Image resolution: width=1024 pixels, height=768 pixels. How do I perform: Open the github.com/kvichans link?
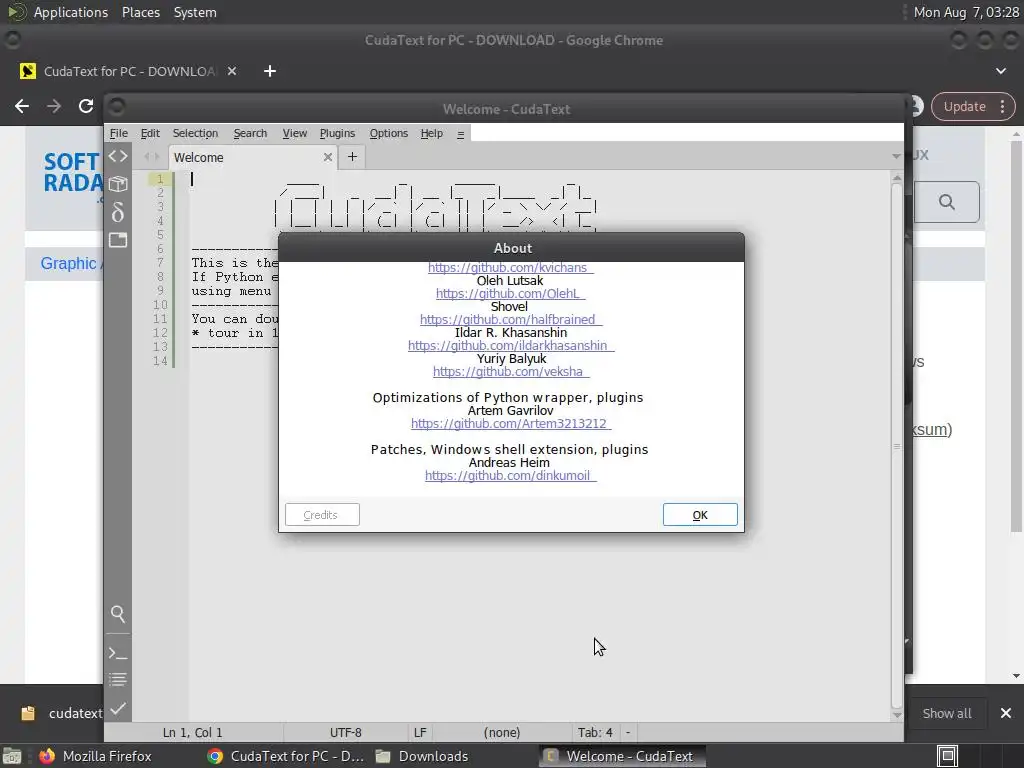511,268
